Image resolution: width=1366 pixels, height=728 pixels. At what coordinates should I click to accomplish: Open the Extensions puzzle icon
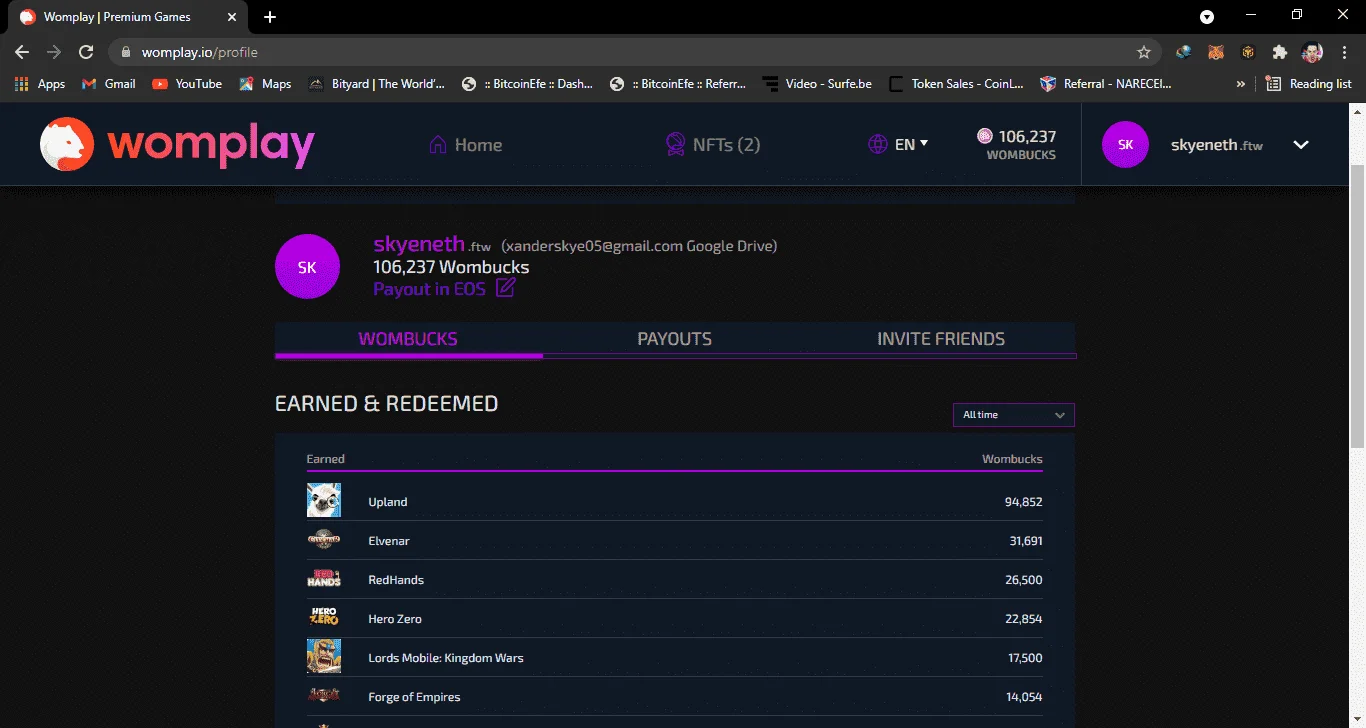[x=1279, y=52]
